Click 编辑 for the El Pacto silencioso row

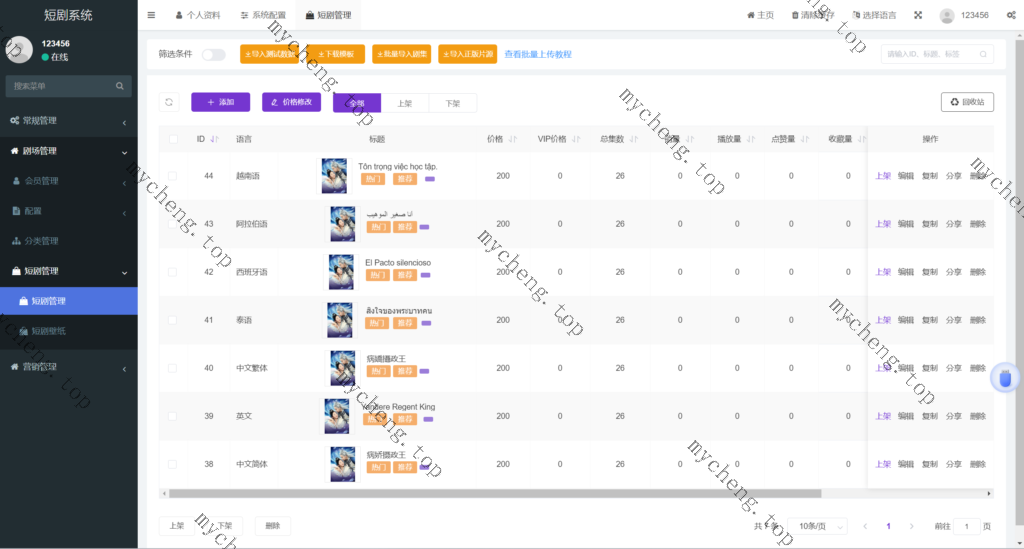click(906, 272)
